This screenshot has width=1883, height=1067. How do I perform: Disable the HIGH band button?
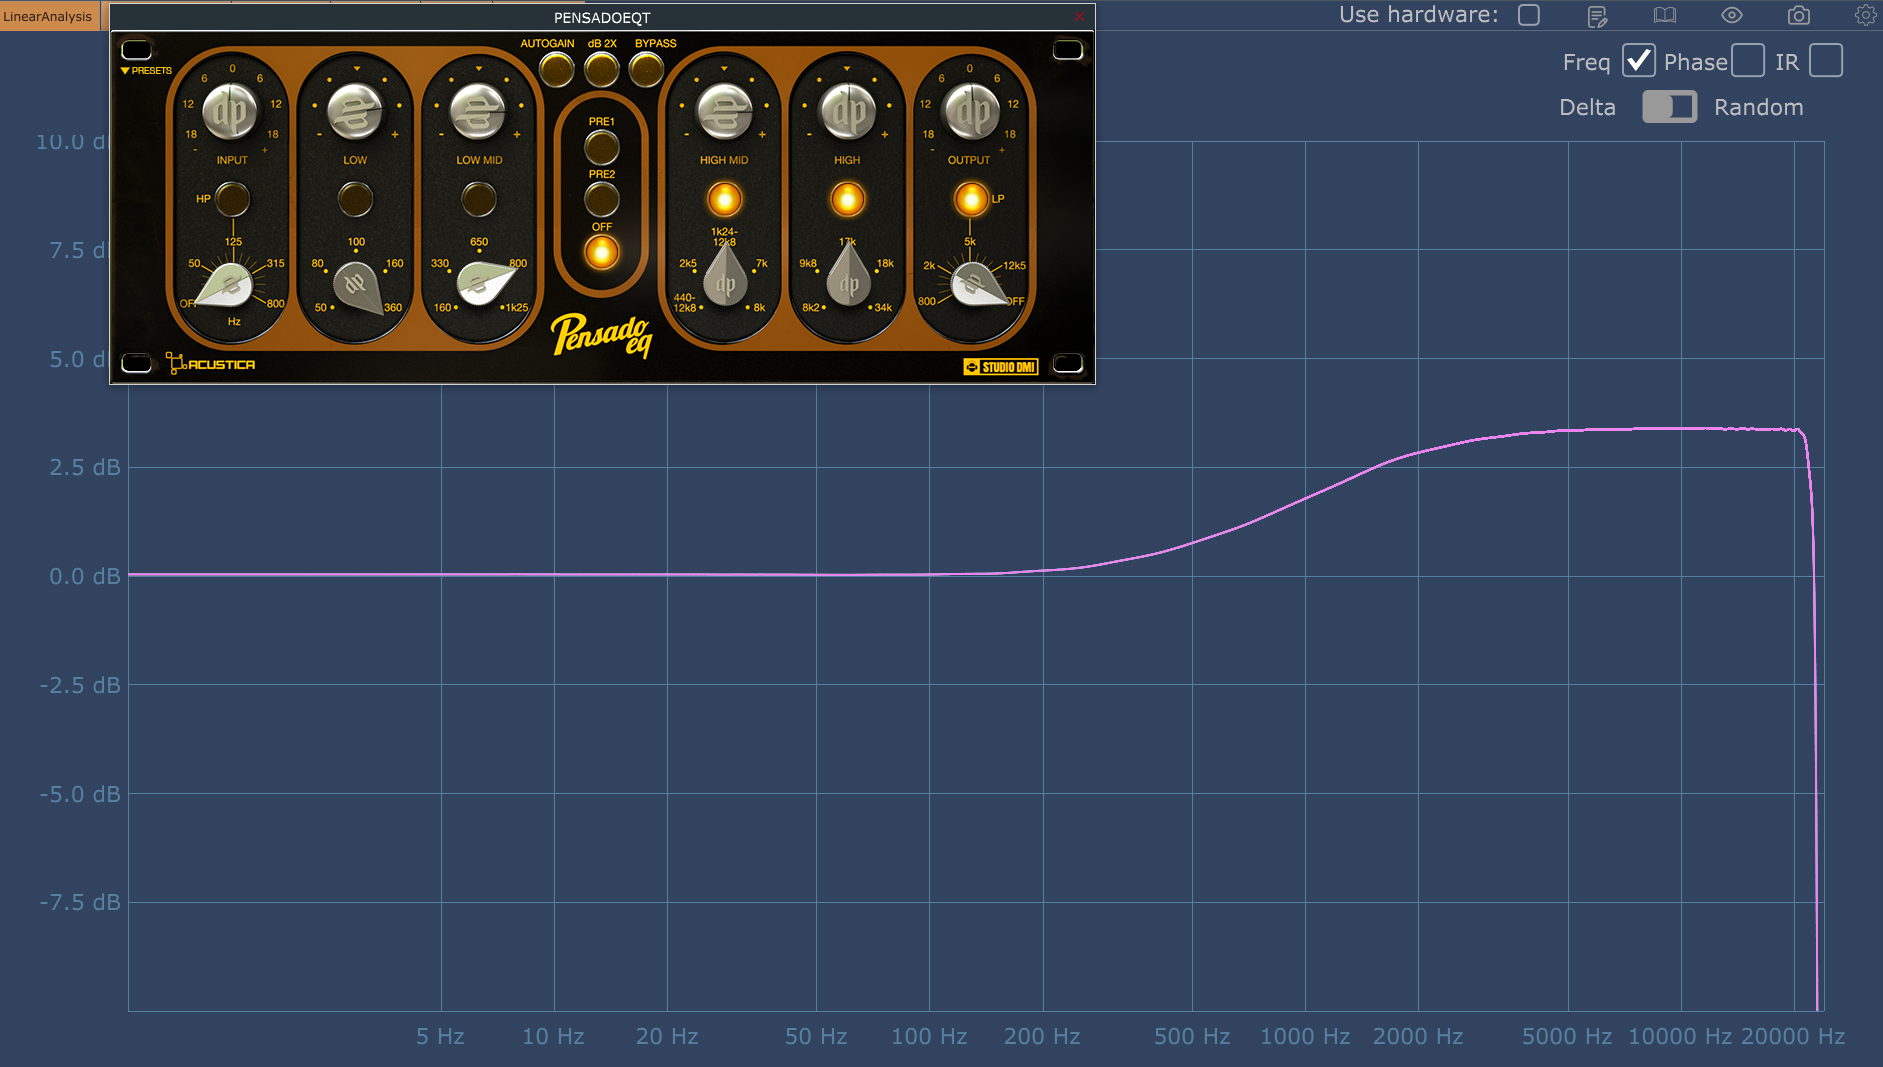point(847,199)
